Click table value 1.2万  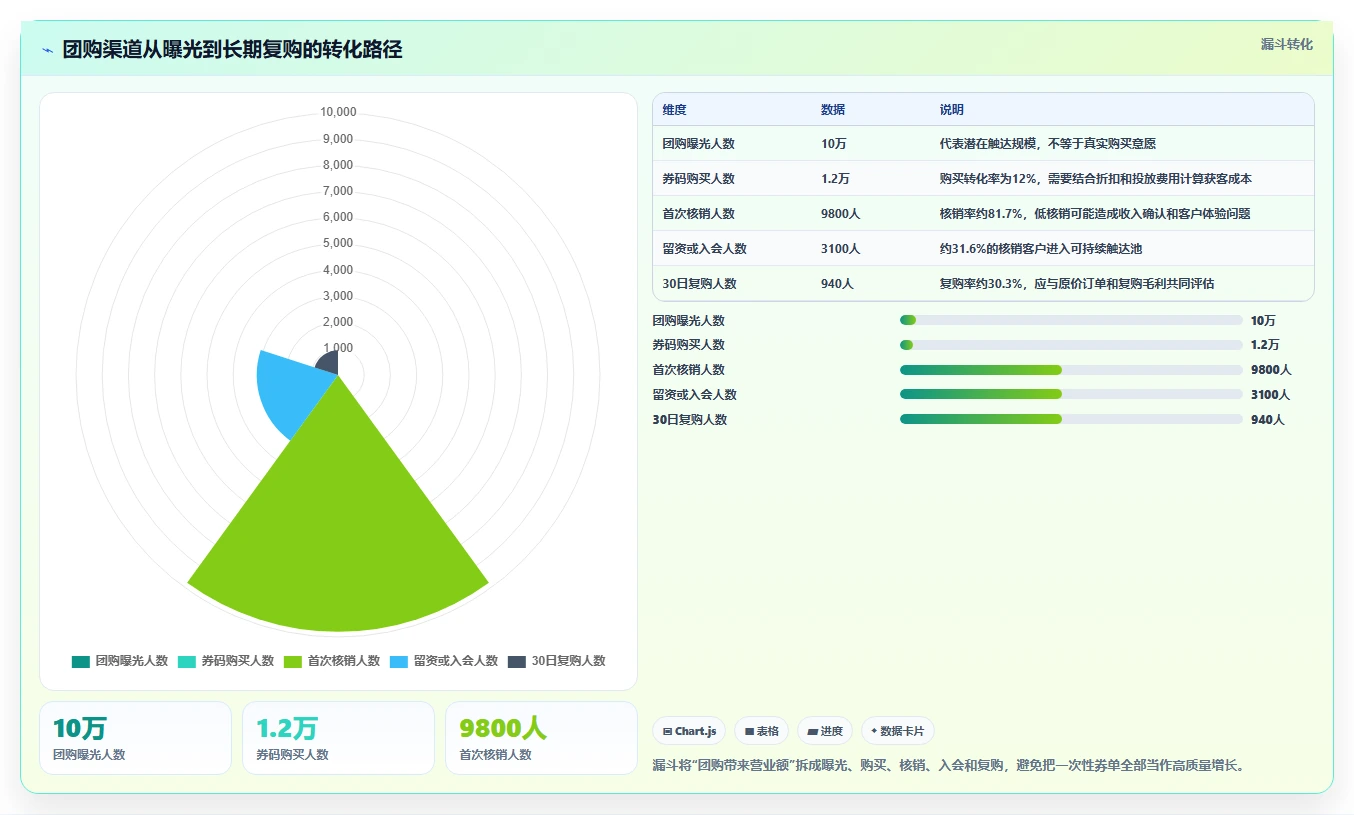(838, 179)
